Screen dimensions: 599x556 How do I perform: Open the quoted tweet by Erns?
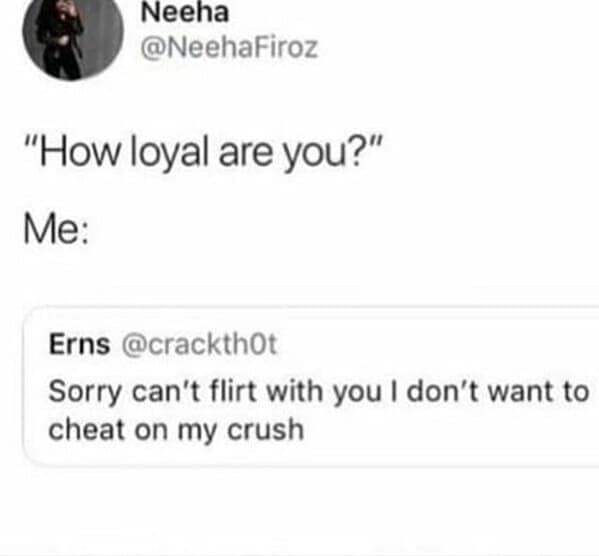click(311, 386)
